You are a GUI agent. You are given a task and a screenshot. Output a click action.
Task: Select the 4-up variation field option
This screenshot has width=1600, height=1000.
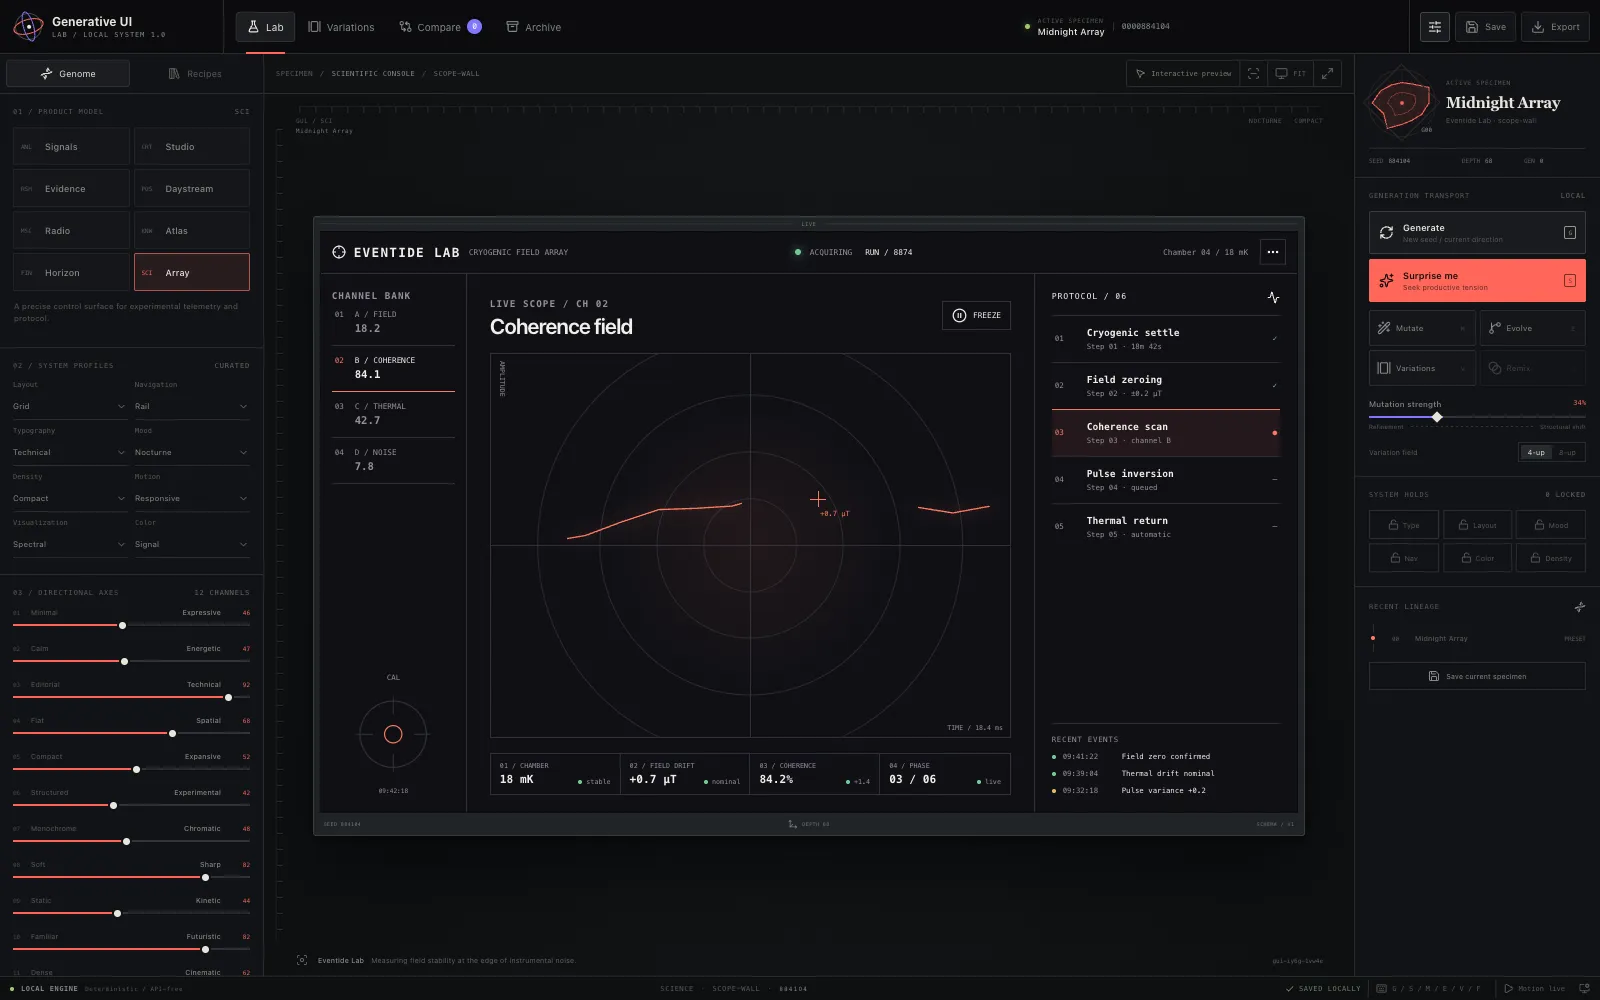(1536, 452)
